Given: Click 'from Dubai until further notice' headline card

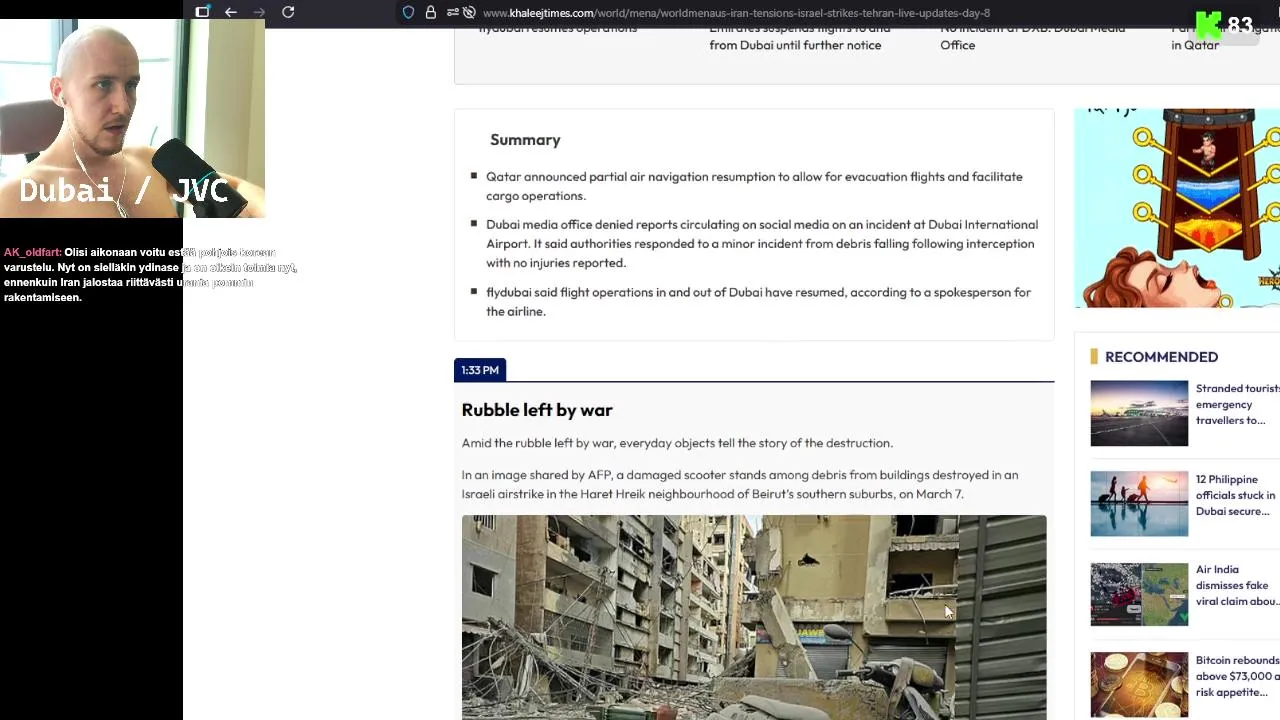Looking at the screenshot, I should 795,45.
